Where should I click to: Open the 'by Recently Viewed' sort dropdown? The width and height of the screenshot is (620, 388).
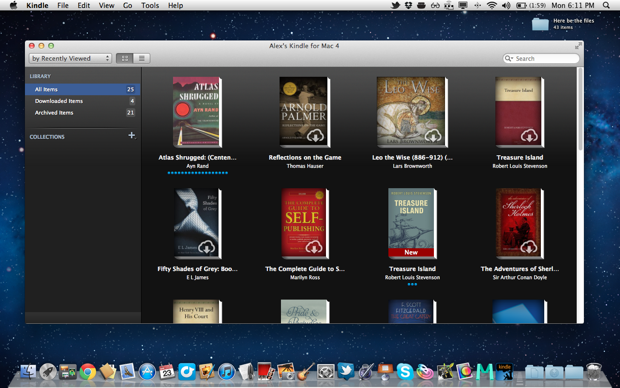[70, 59]
